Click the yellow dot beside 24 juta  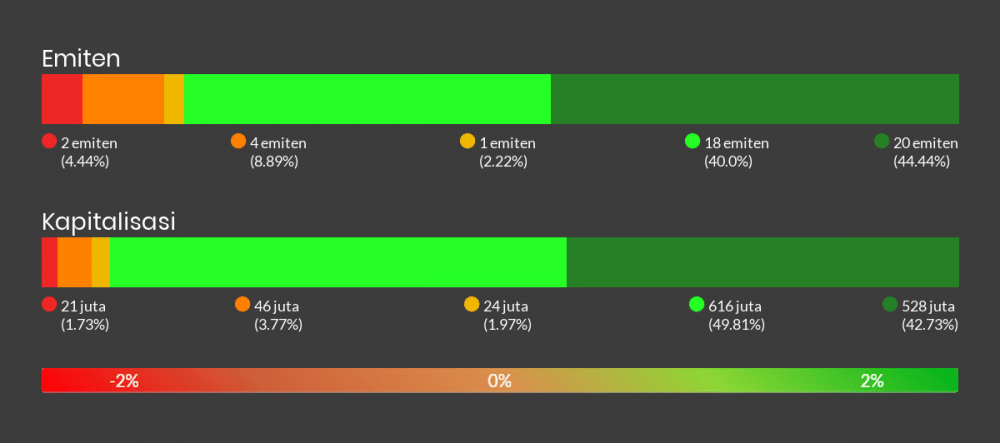coord(472,304)
